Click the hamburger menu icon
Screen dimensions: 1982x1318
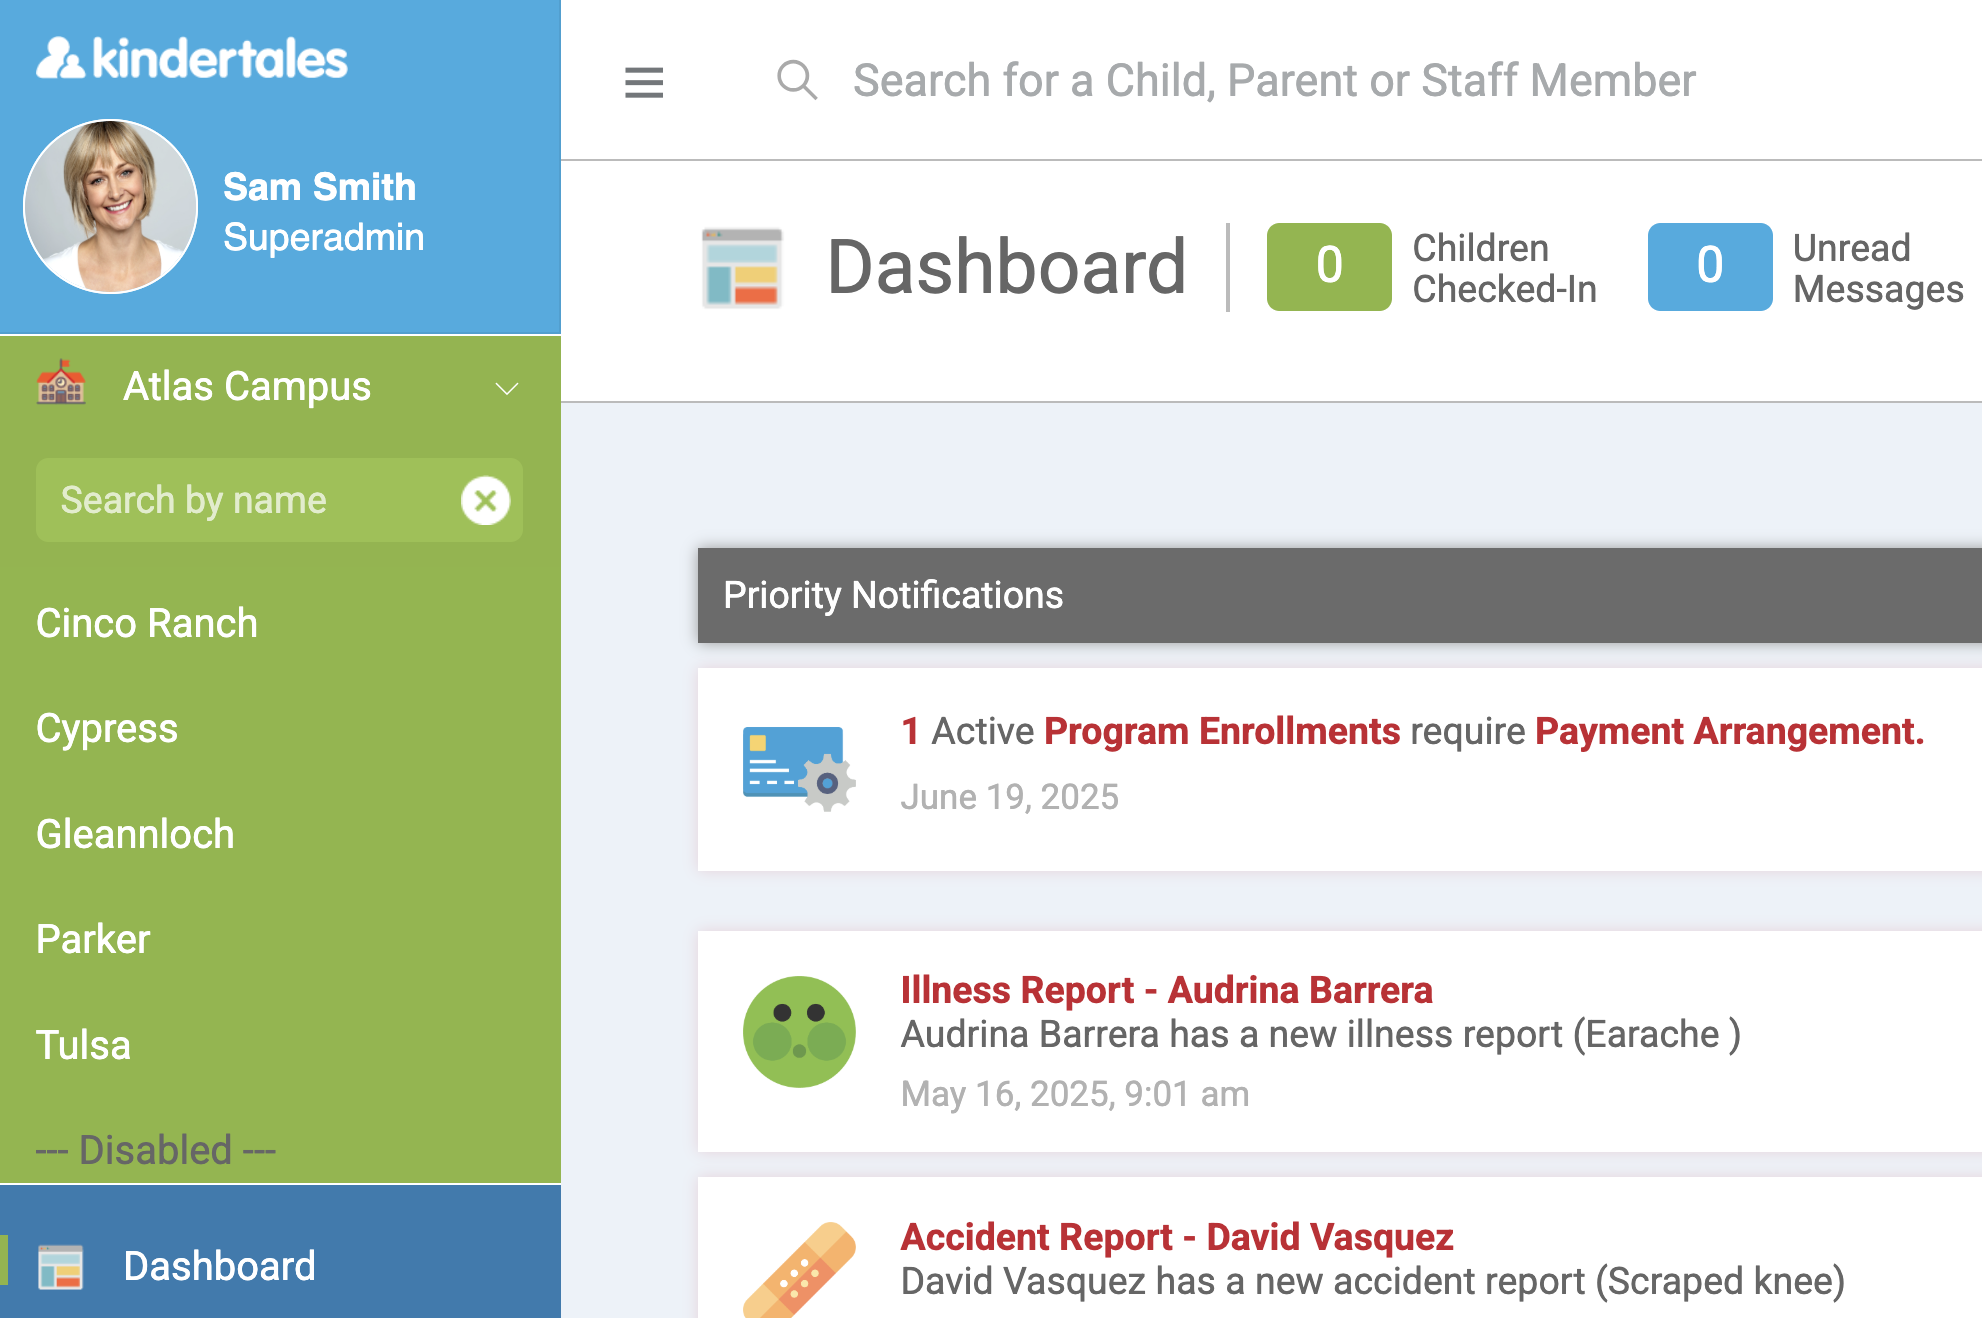644,82
